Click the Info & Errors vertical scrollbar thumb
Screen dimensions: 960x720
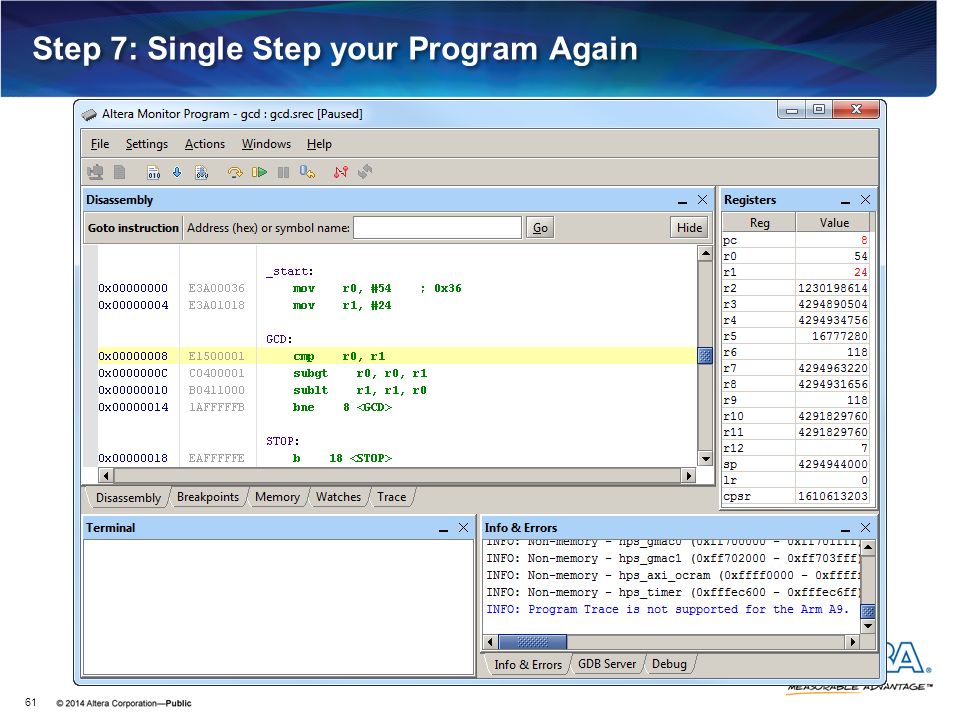(868, 611)
